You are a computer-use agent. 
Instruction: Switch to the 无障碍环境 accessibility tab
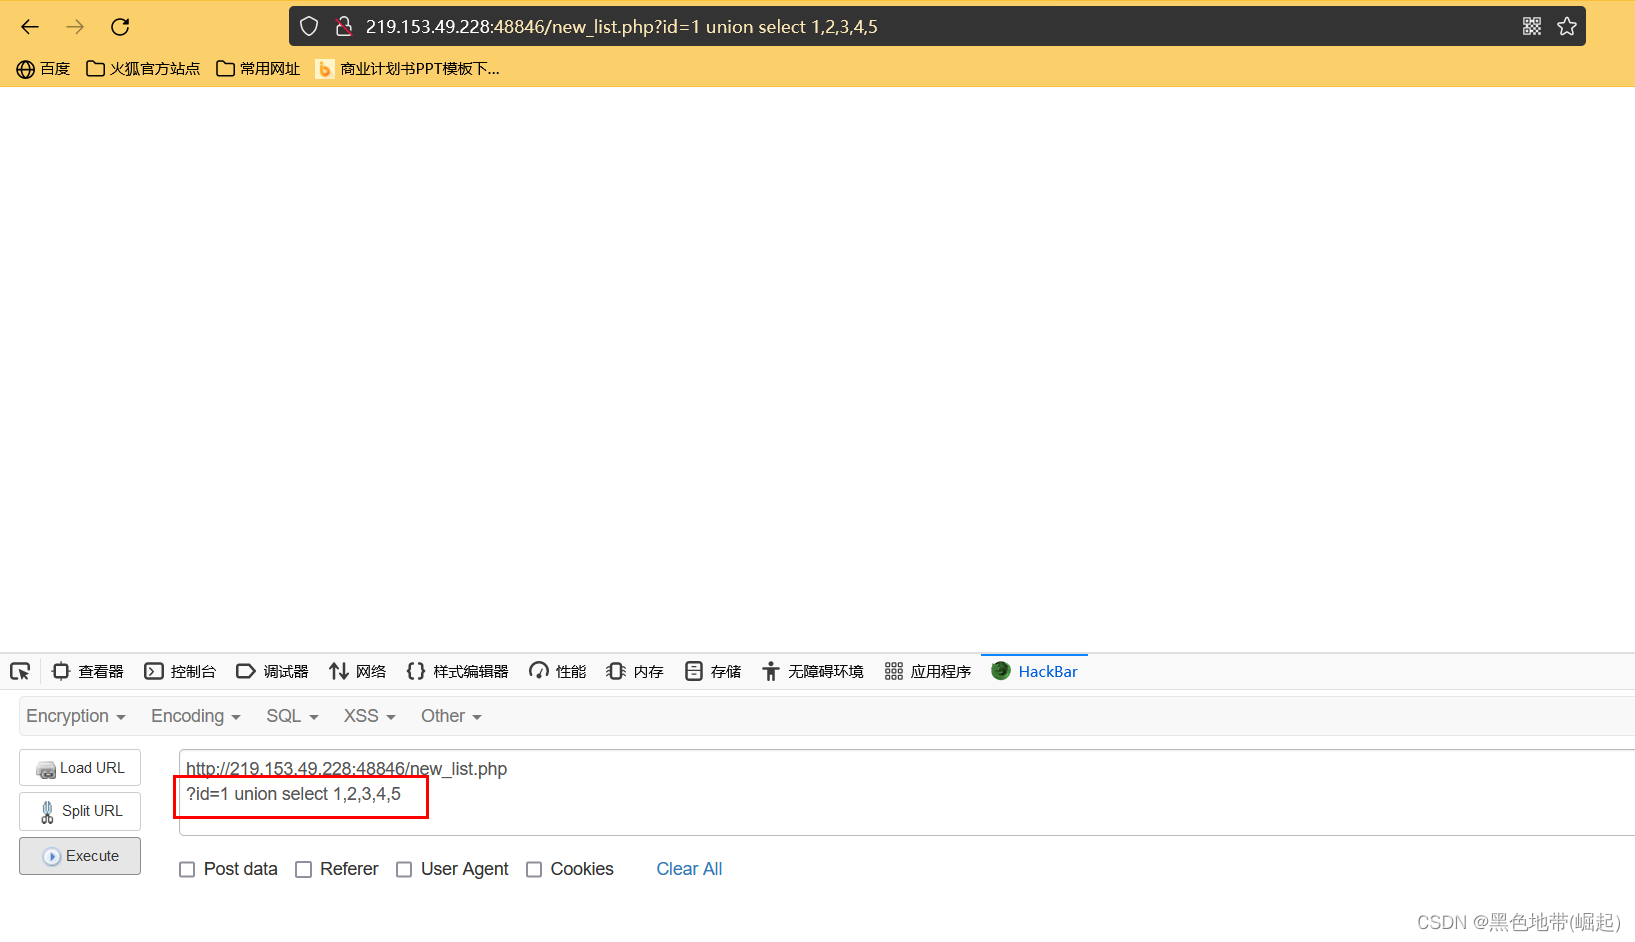click(812, 671)
